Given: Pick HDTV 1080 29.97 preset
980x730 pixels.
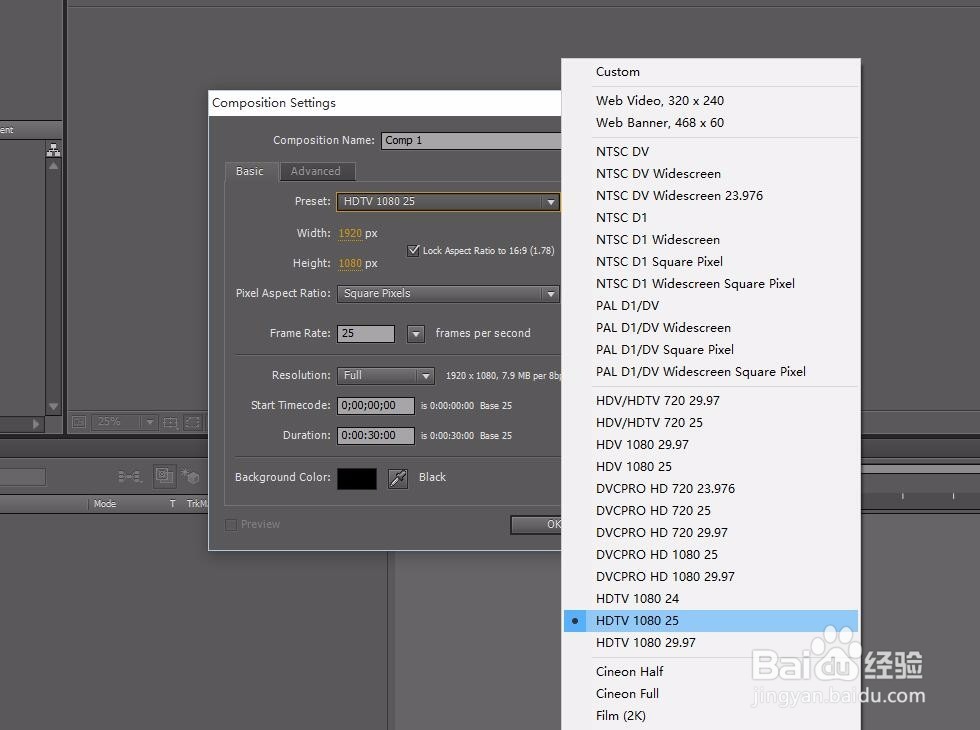Looking at the screenshot, I should [711, 642].
